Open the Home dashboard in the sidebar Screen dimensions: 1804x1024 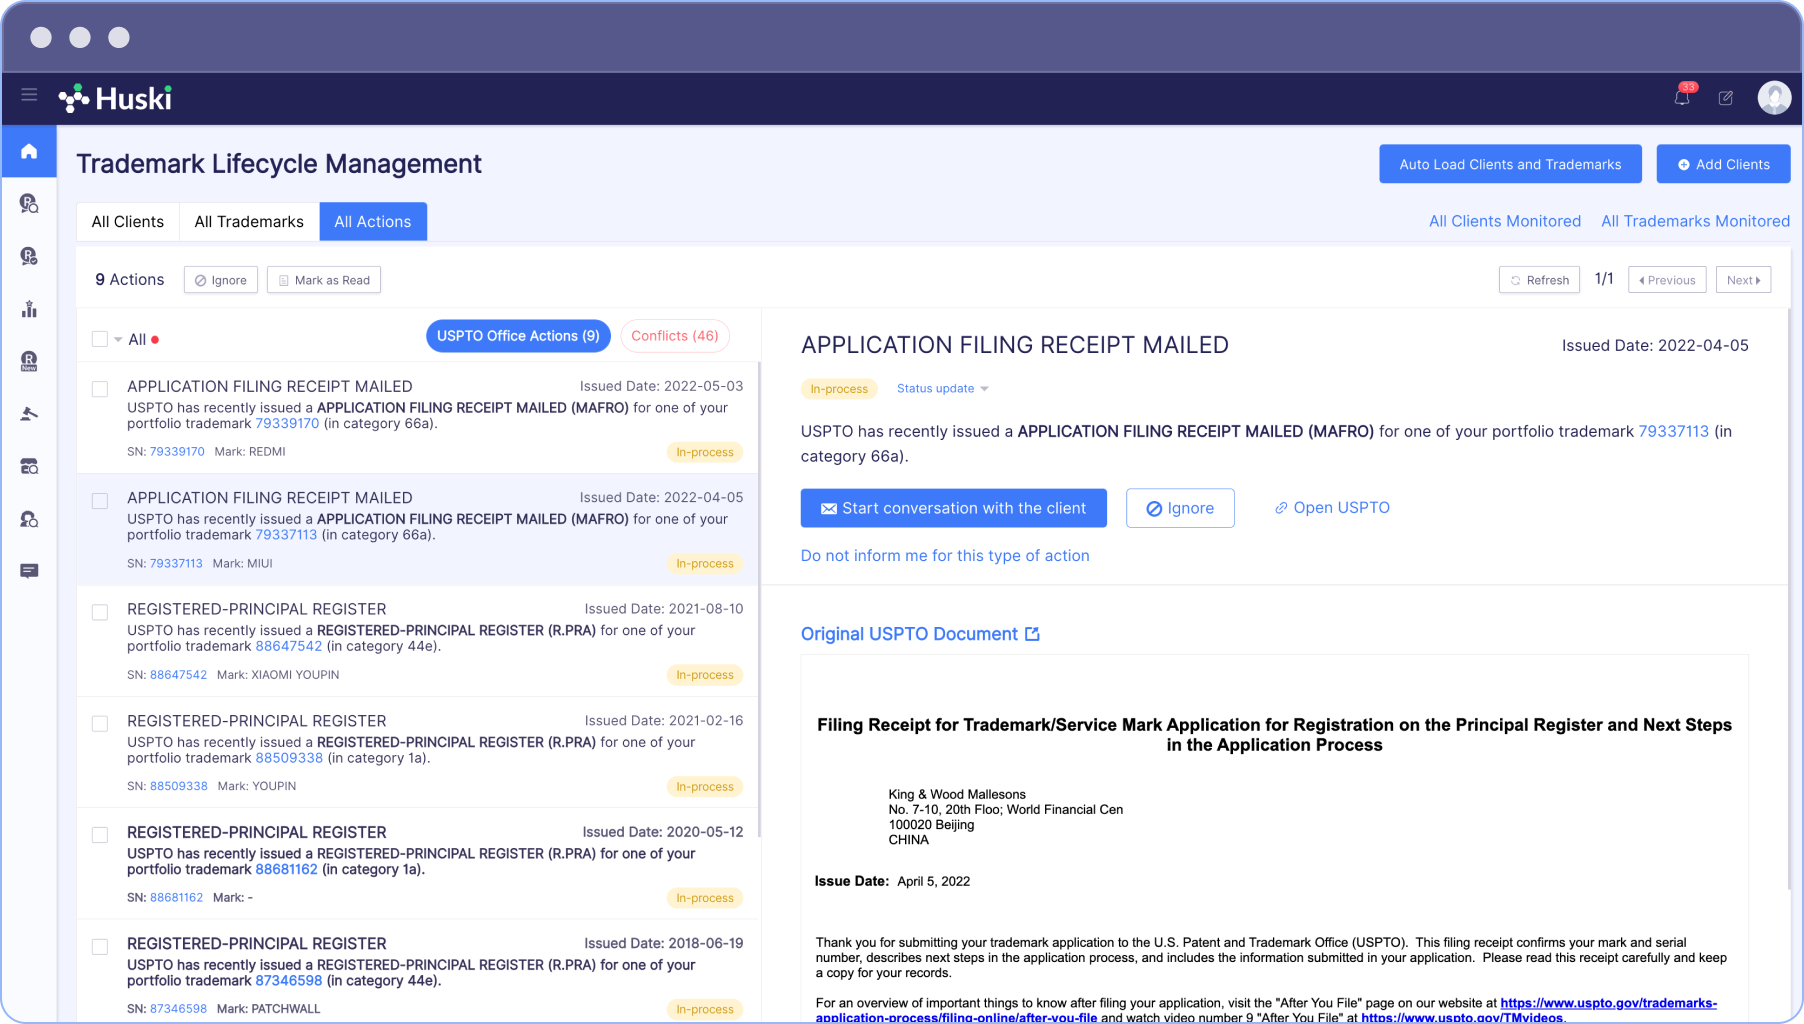[29, 152]
